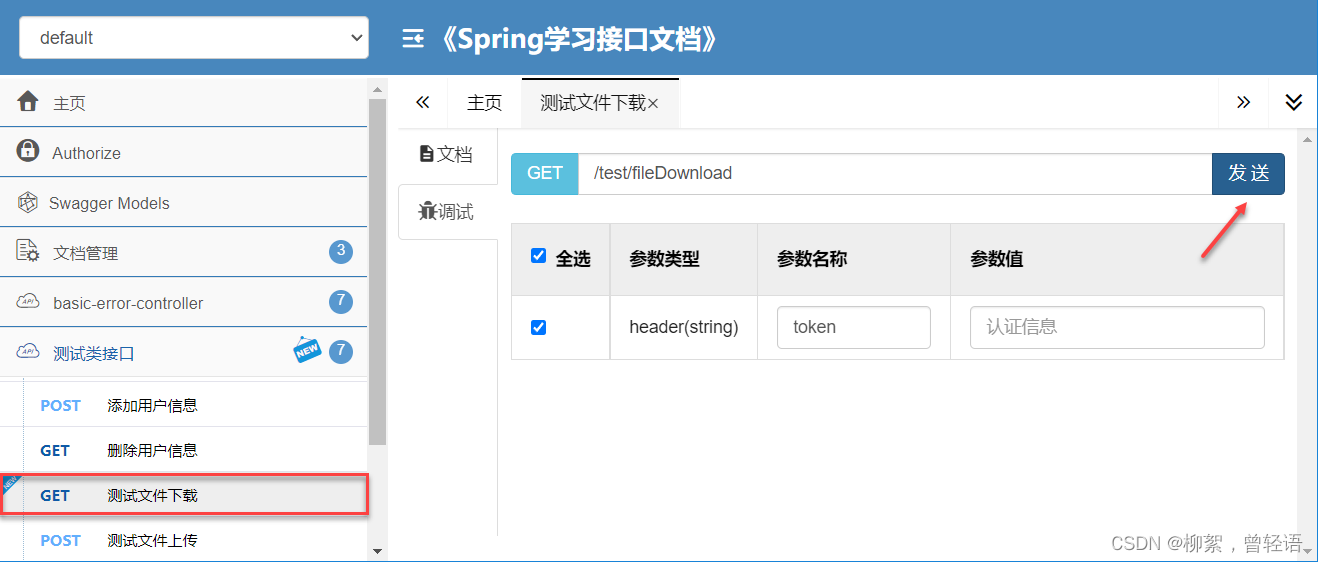Click the count badge 7 on basic-error-controller

341,301
